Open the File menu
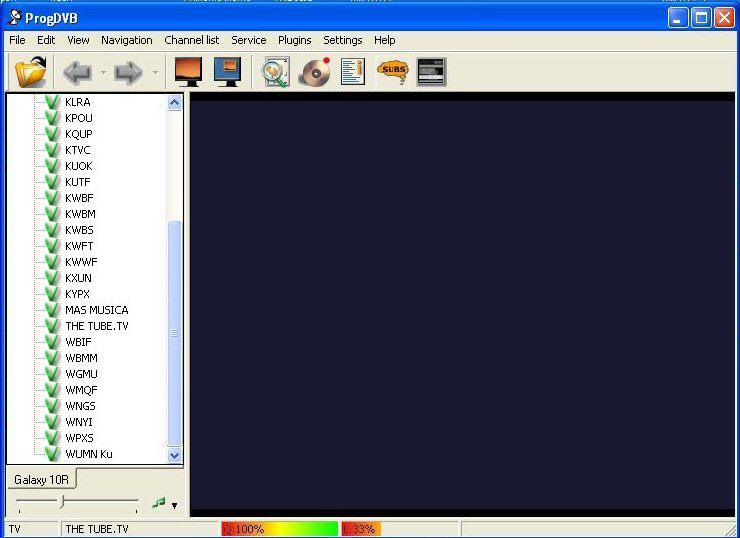740x538 pixels. (x=17, y=41)
